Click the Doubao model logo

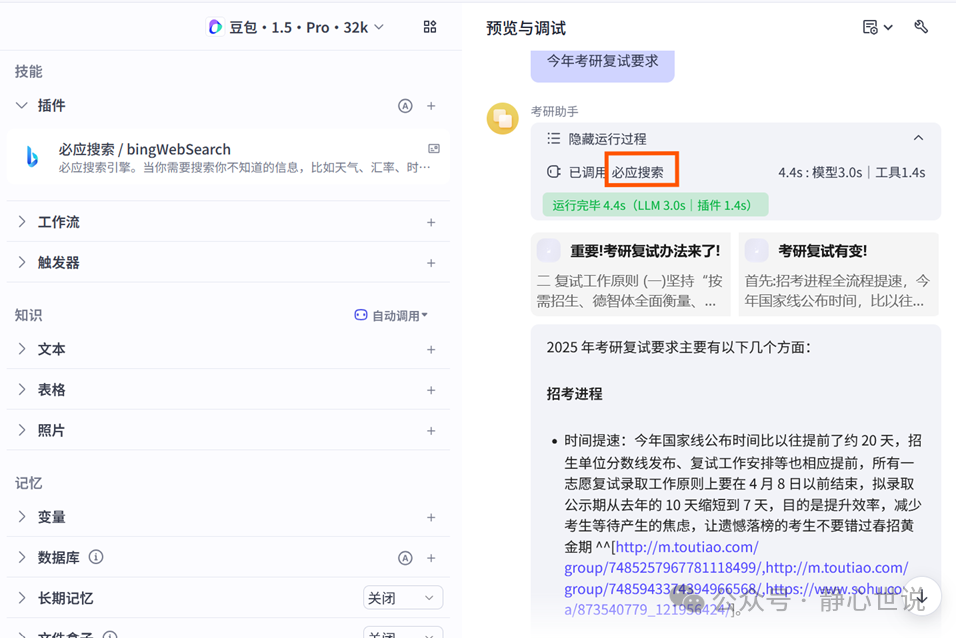pyautogui.click(x=215, y=27)
